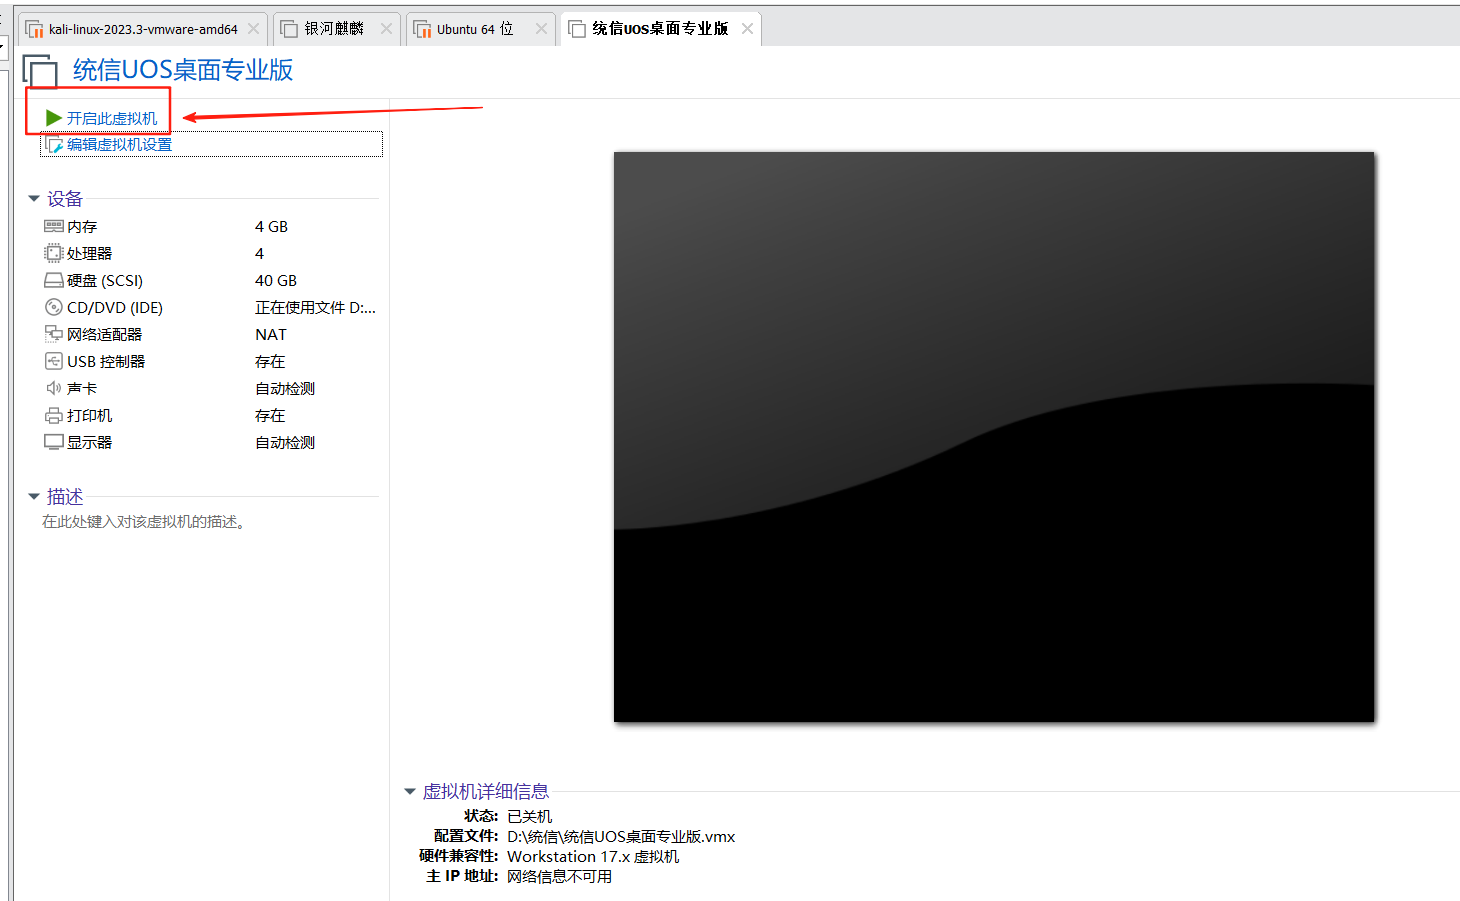The height and width of the screenshot is (901, 1460).
Task: Open 编辑虚拟机设置 link
Action: click(x=119, y=145)
